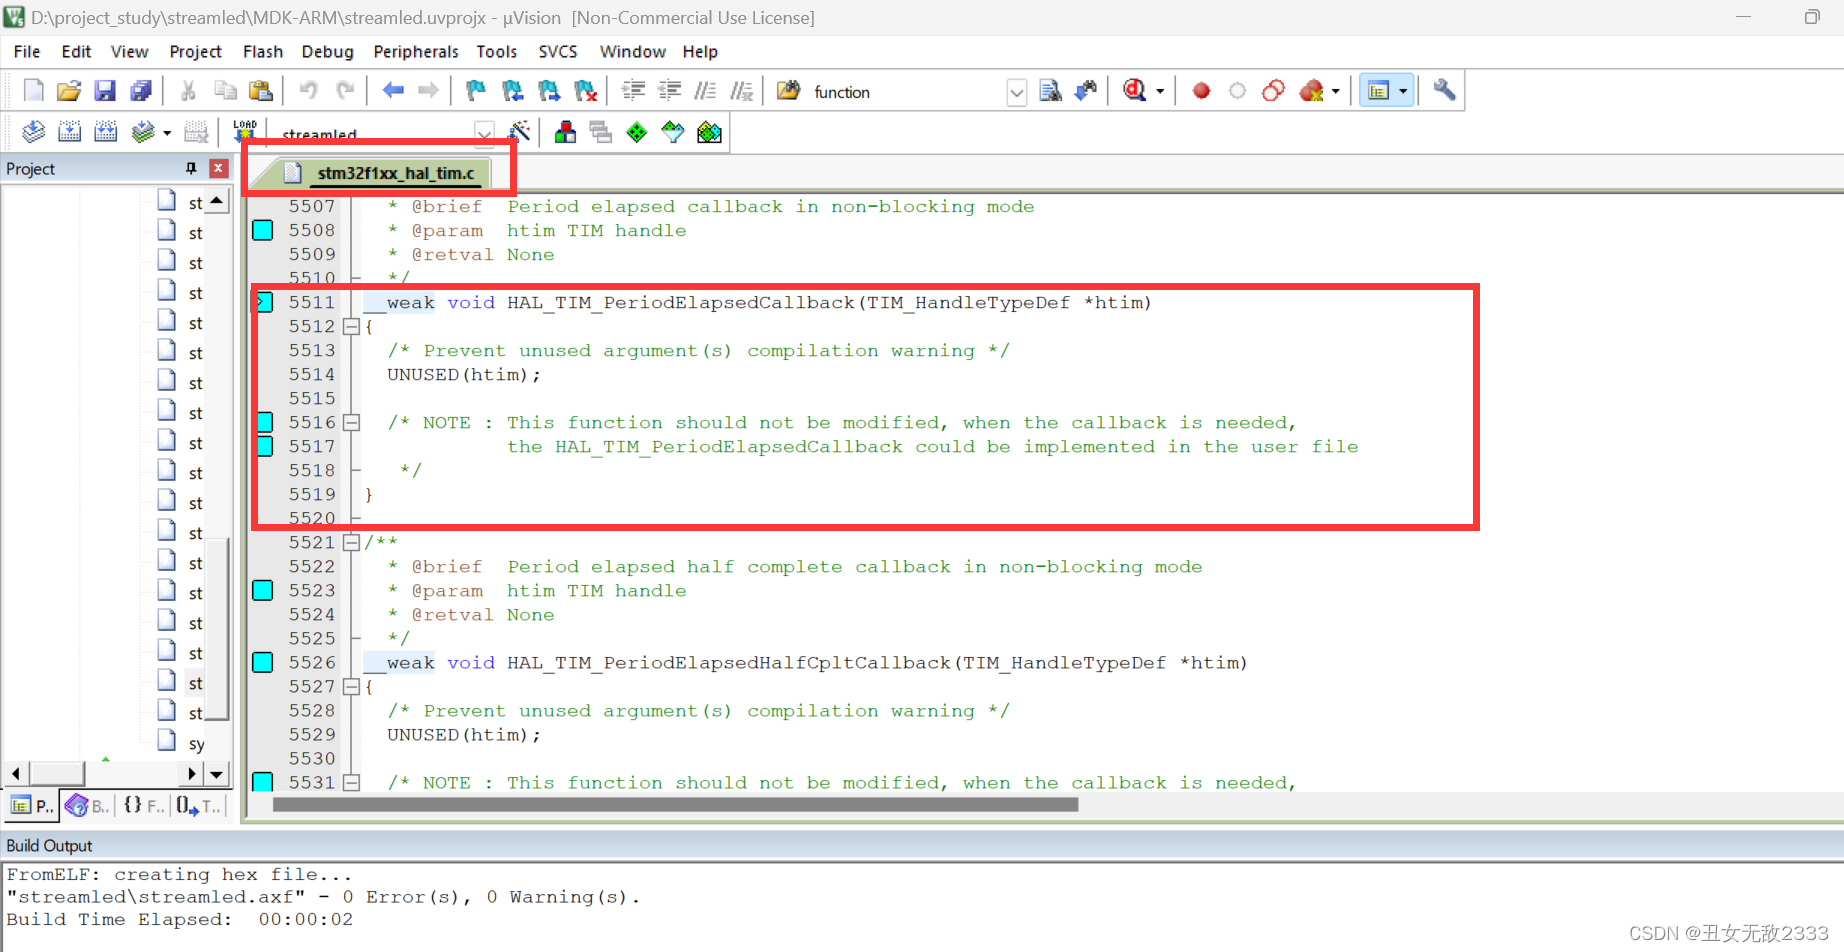Open Find in Files with the binoculars folder icon
Screen dimensions: 1844x952
789,91
